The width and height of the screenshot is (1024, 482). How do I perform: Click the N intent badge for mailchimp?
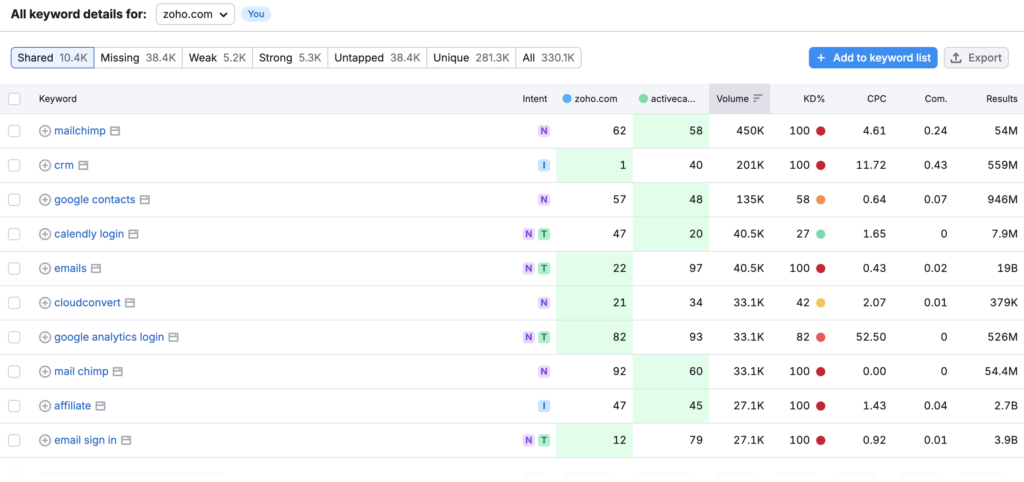coord(544,131)
